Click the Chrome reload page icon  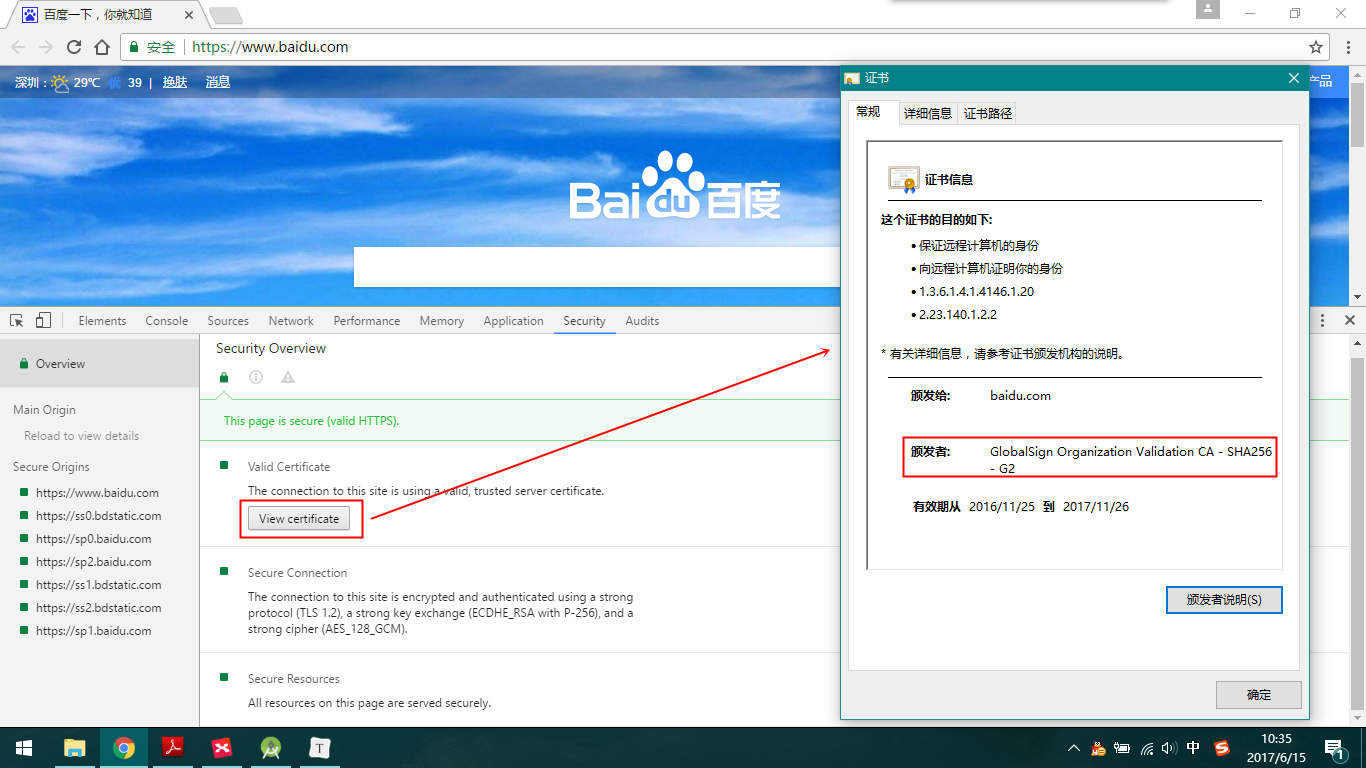74,47
